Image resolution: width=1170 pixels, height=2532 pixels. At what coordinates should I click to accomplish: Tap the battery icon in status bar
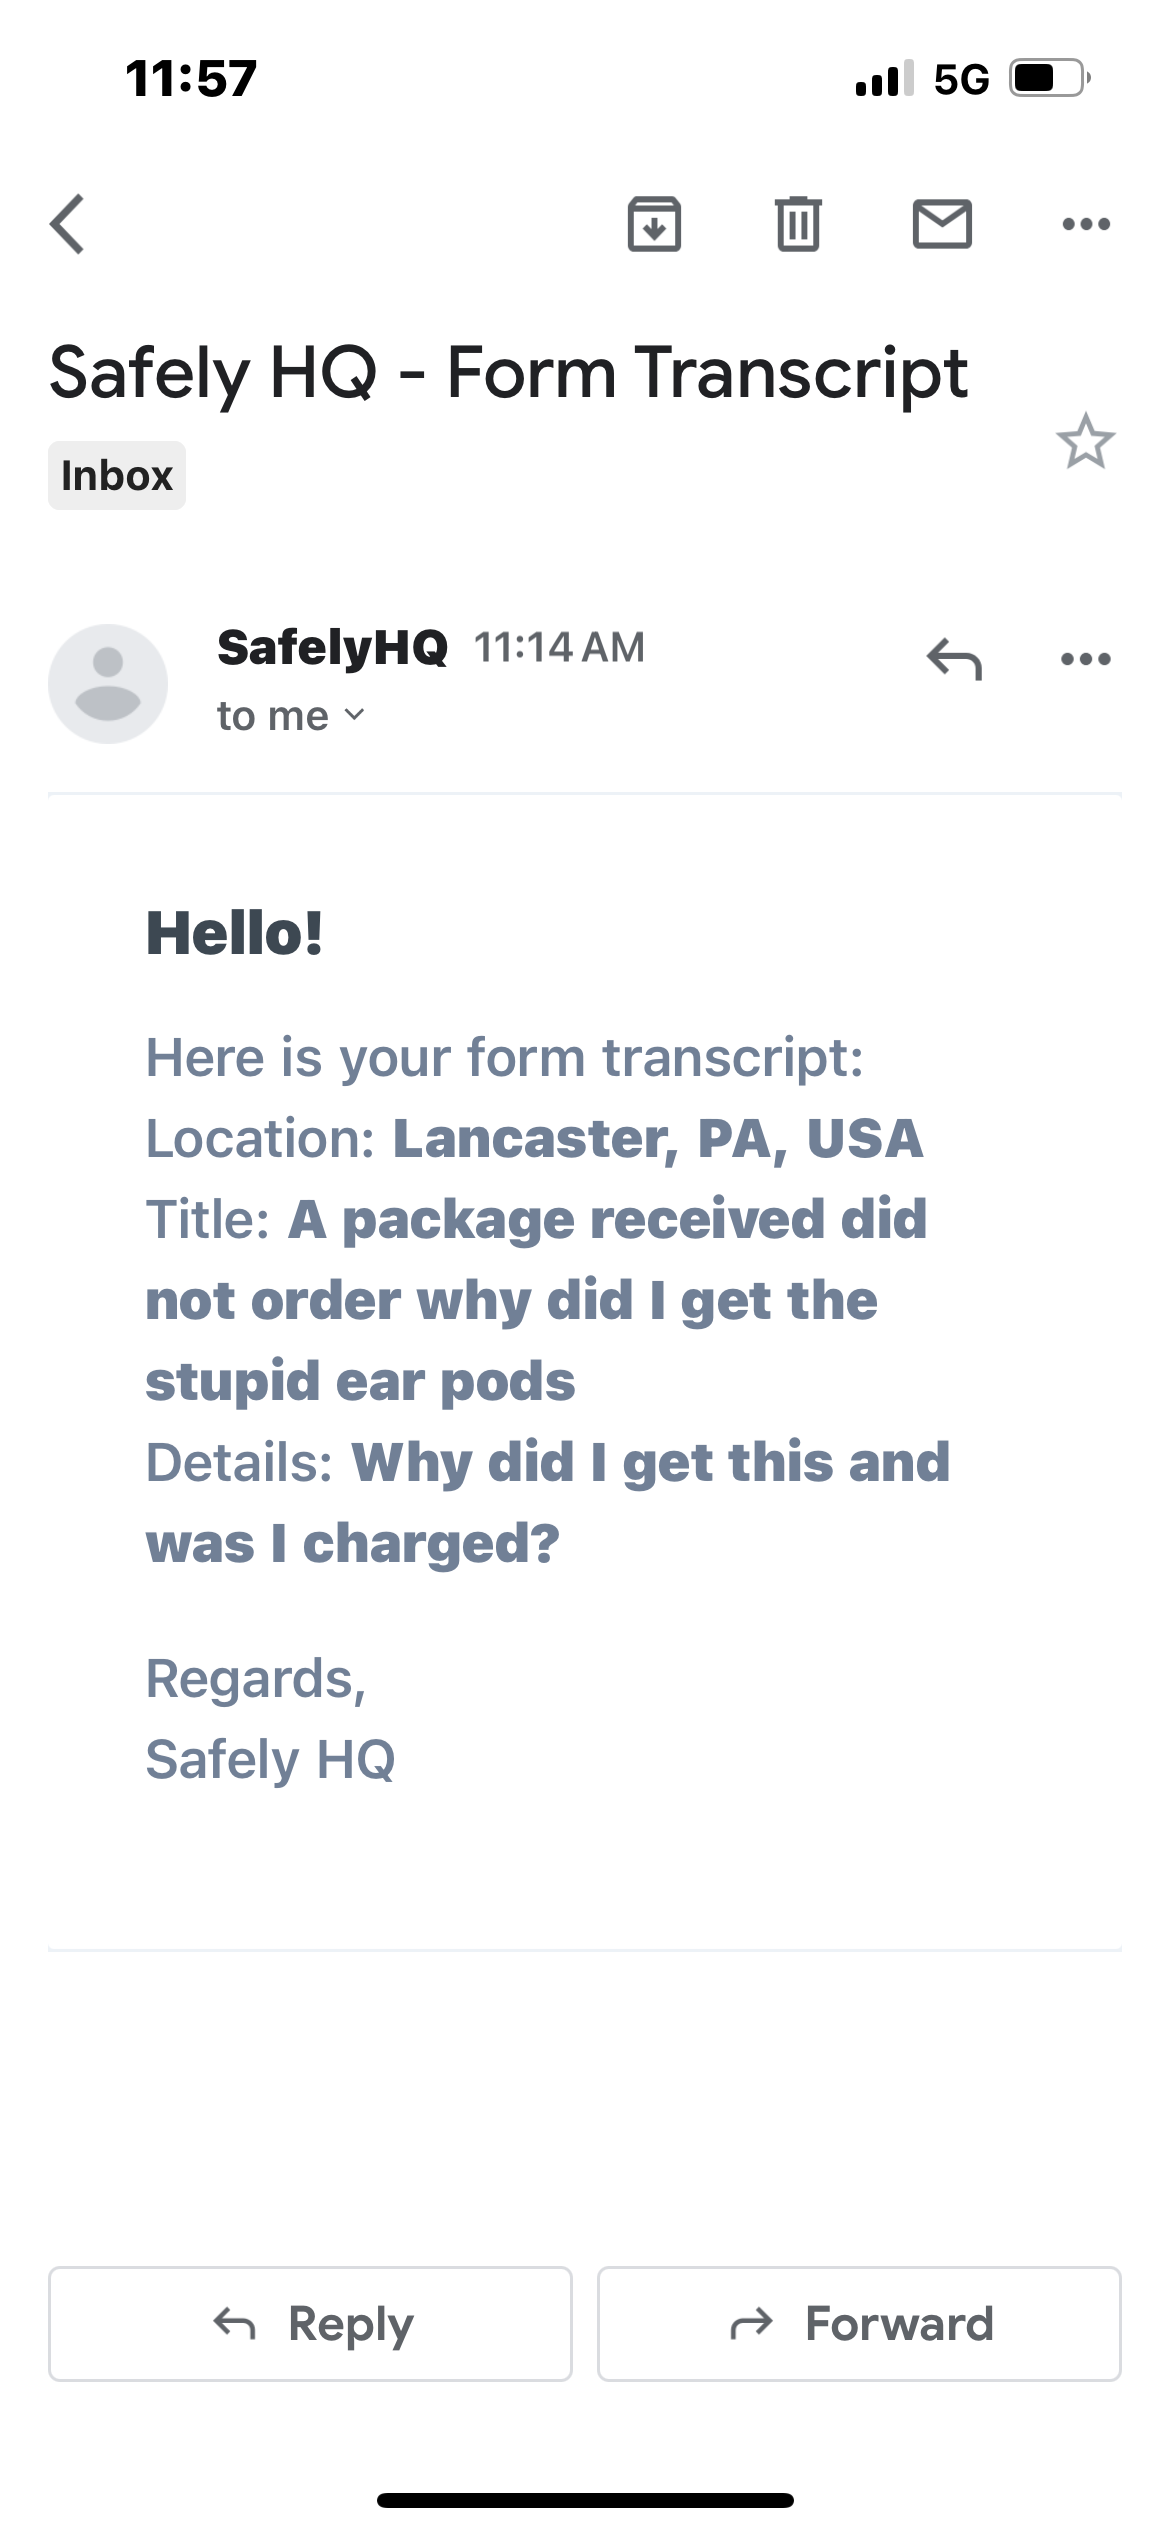1048,78
